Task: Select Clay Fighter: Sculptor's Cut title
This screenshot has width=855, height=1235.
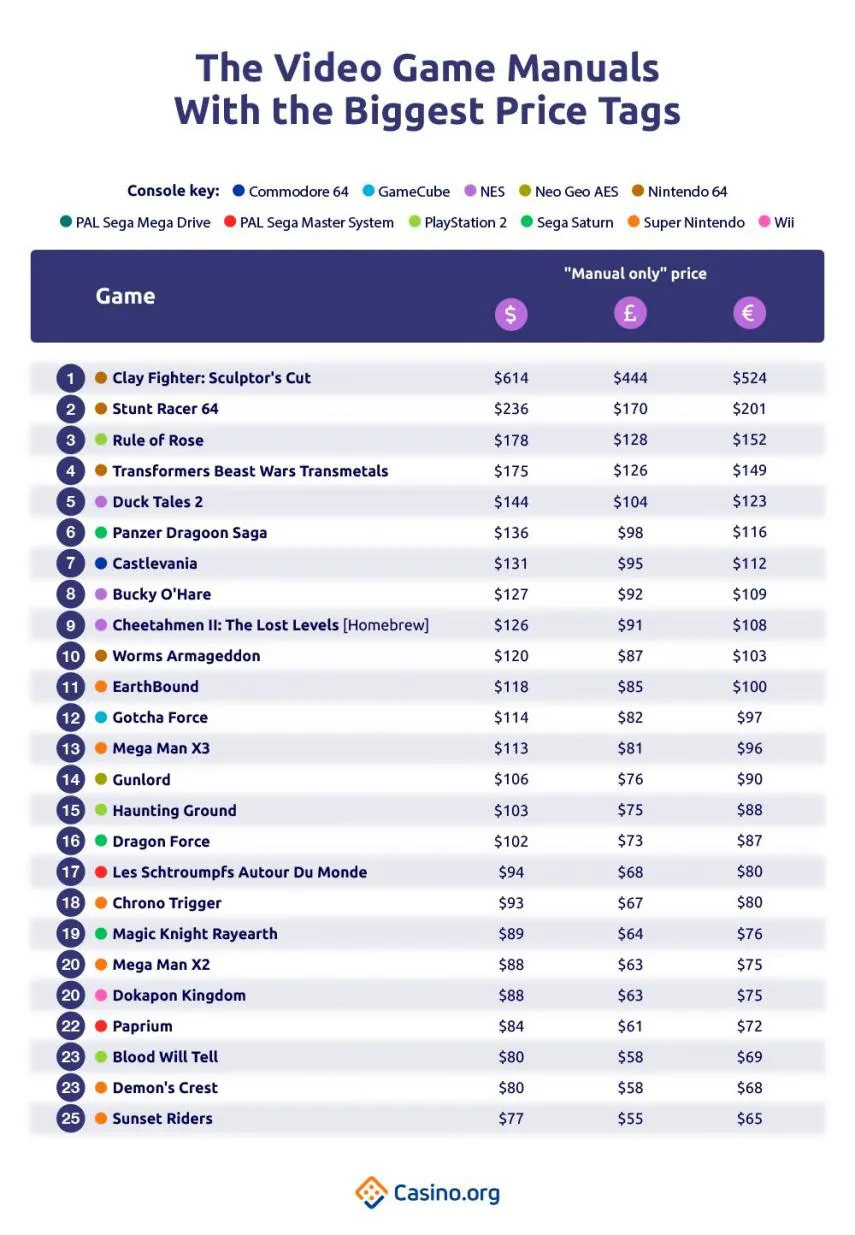Action: 211,378
